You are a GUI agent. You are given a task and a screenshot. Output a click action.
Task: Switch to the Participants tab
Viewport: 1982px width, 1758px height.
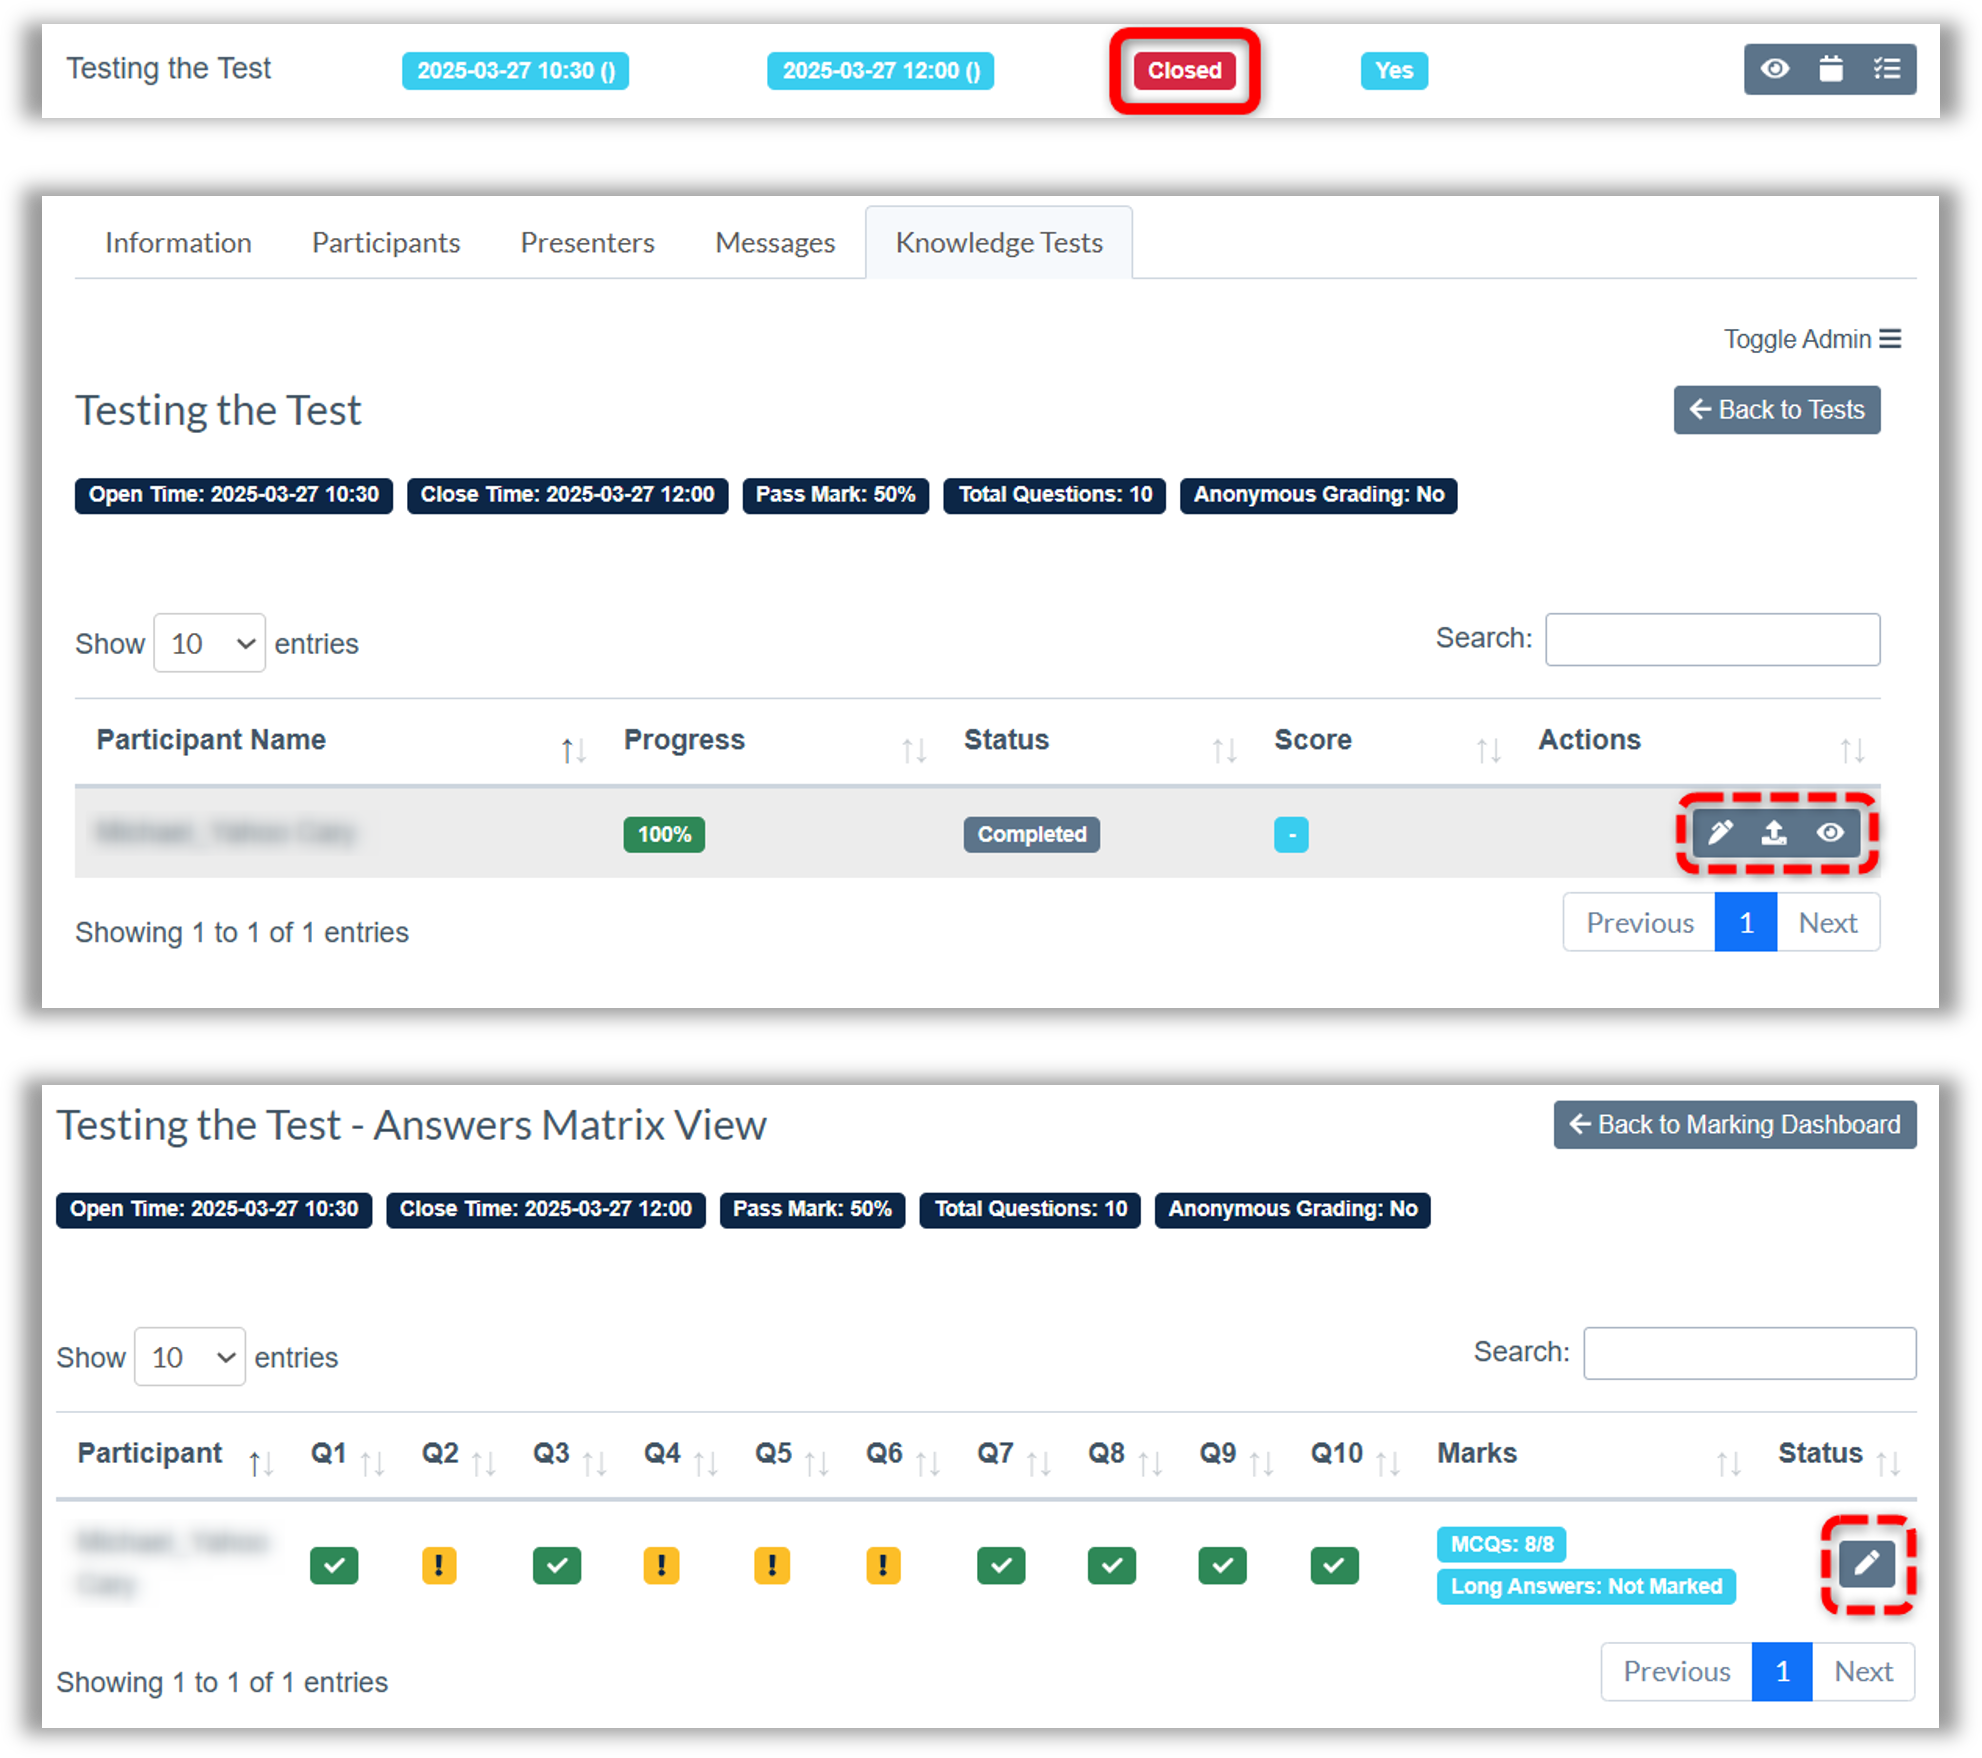point(385,243)
